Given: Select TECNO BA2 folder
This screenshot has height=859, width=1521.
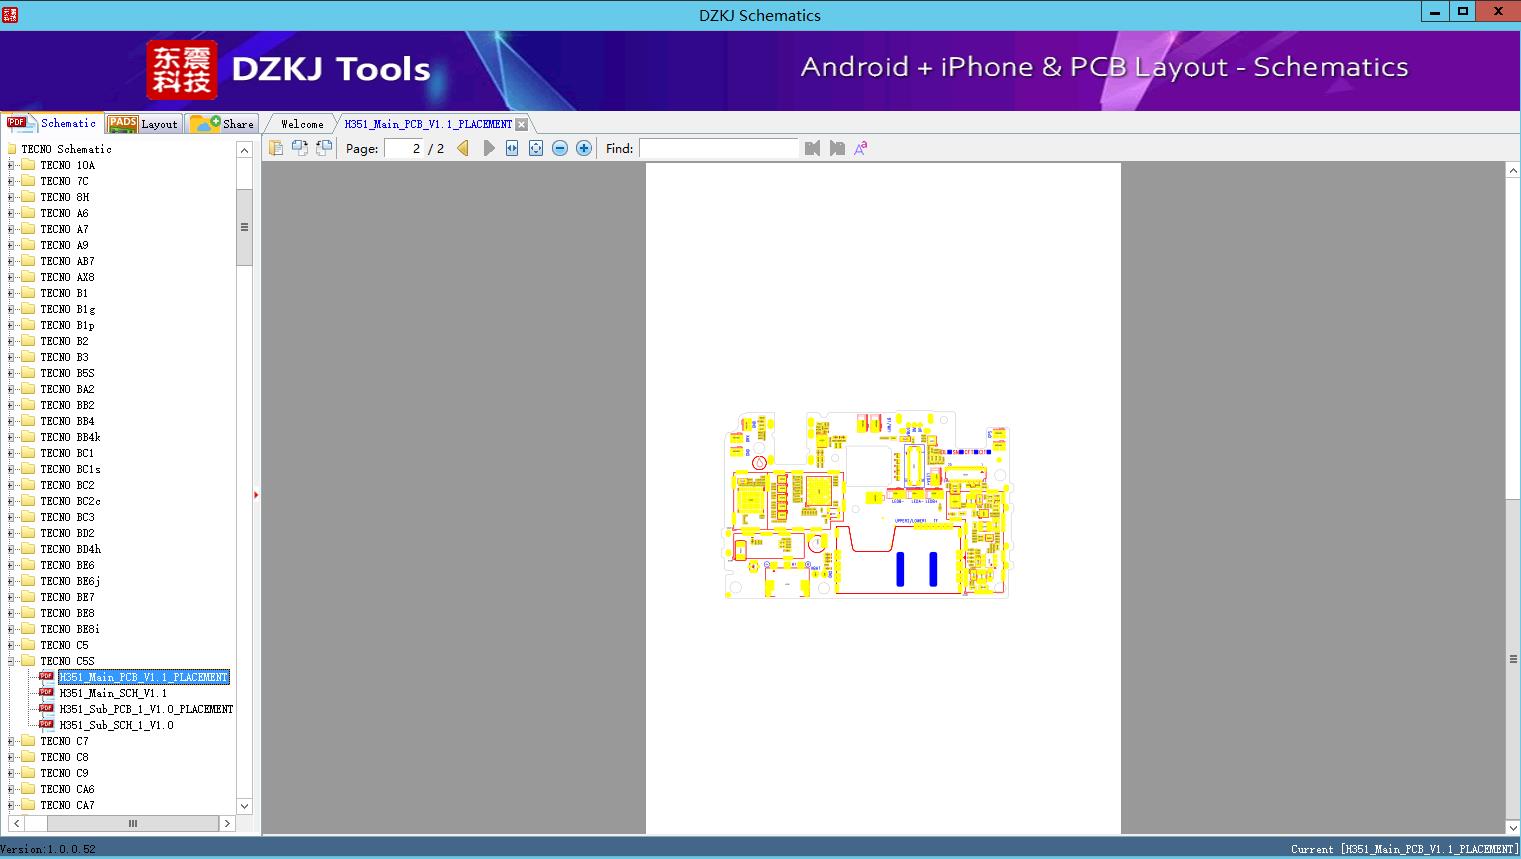Looking at the screenshot, I should [x=67, y=389].
